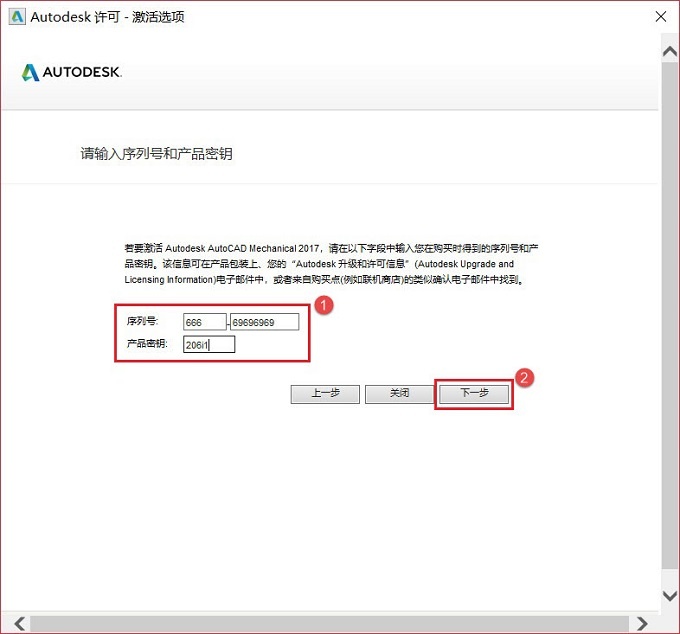Click the 关闭 (Close) button
This screenshot has width=680, height=634.
399,394
